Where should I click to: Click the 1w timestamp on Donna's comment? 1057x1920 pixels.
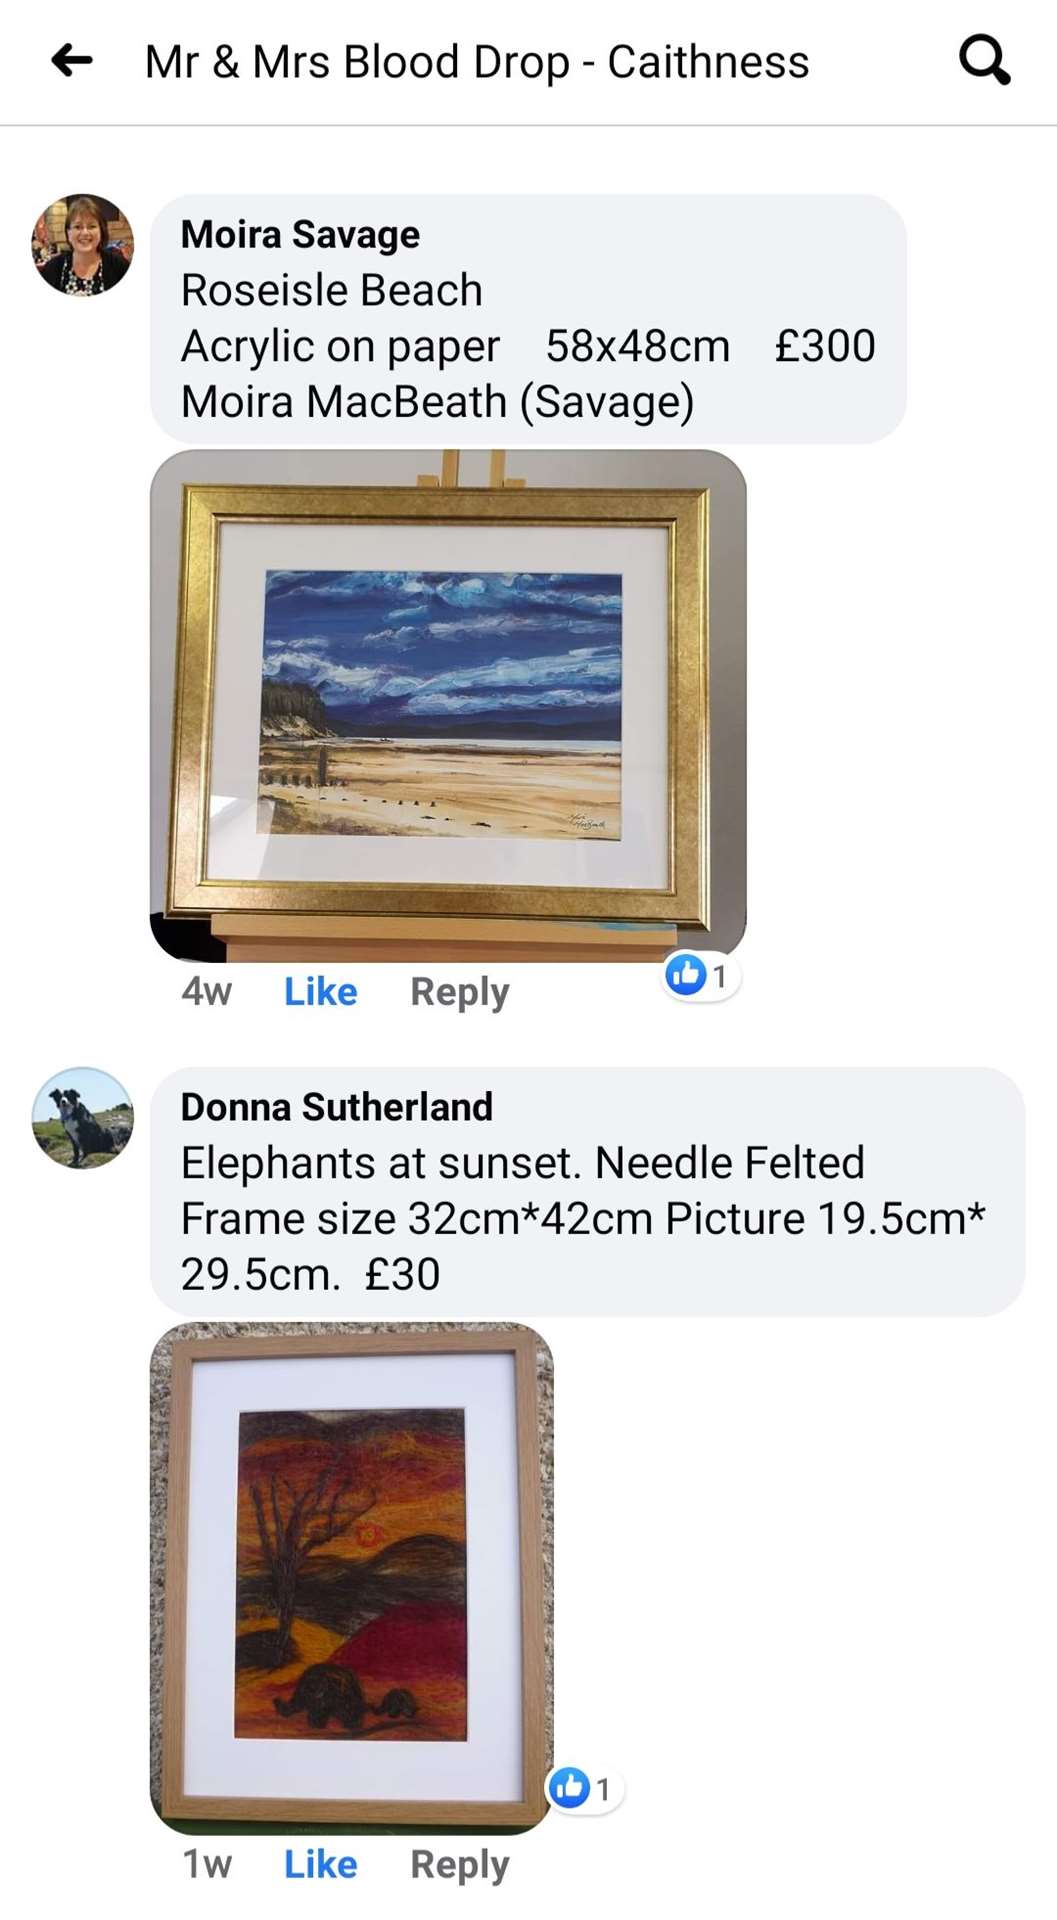click(x=207, y=1864)
